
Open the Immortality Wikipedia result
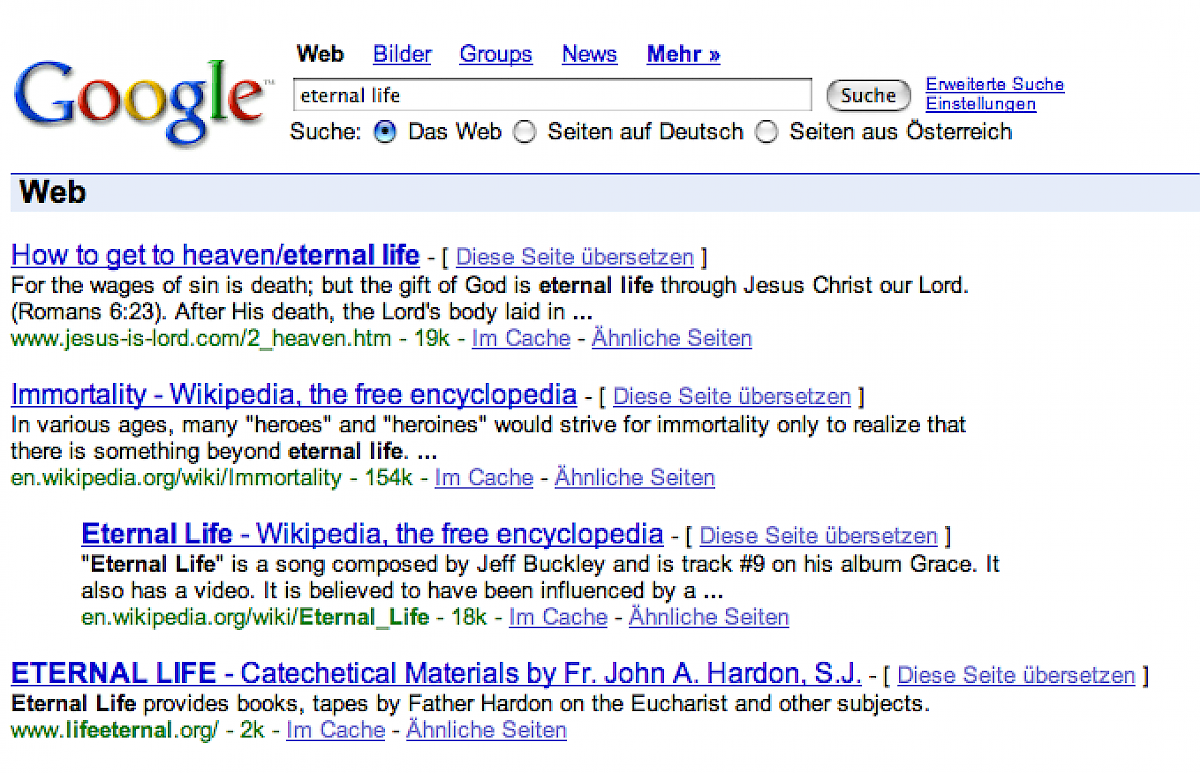coord(293,395)
